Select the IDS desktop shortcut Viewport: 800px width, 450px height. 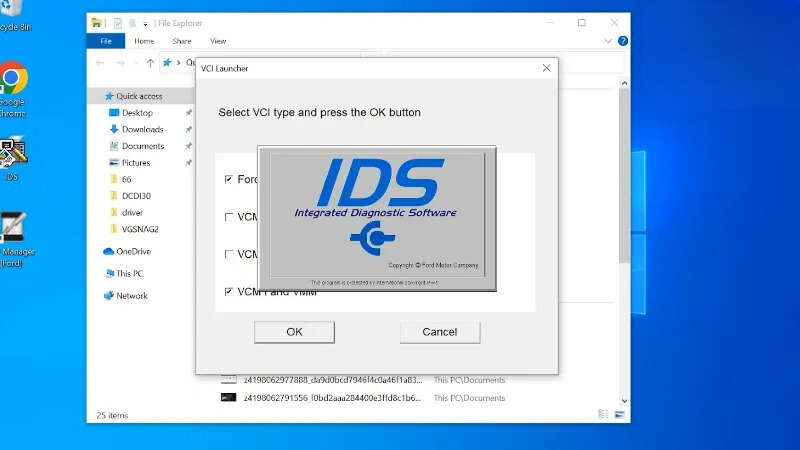point(12,159)
